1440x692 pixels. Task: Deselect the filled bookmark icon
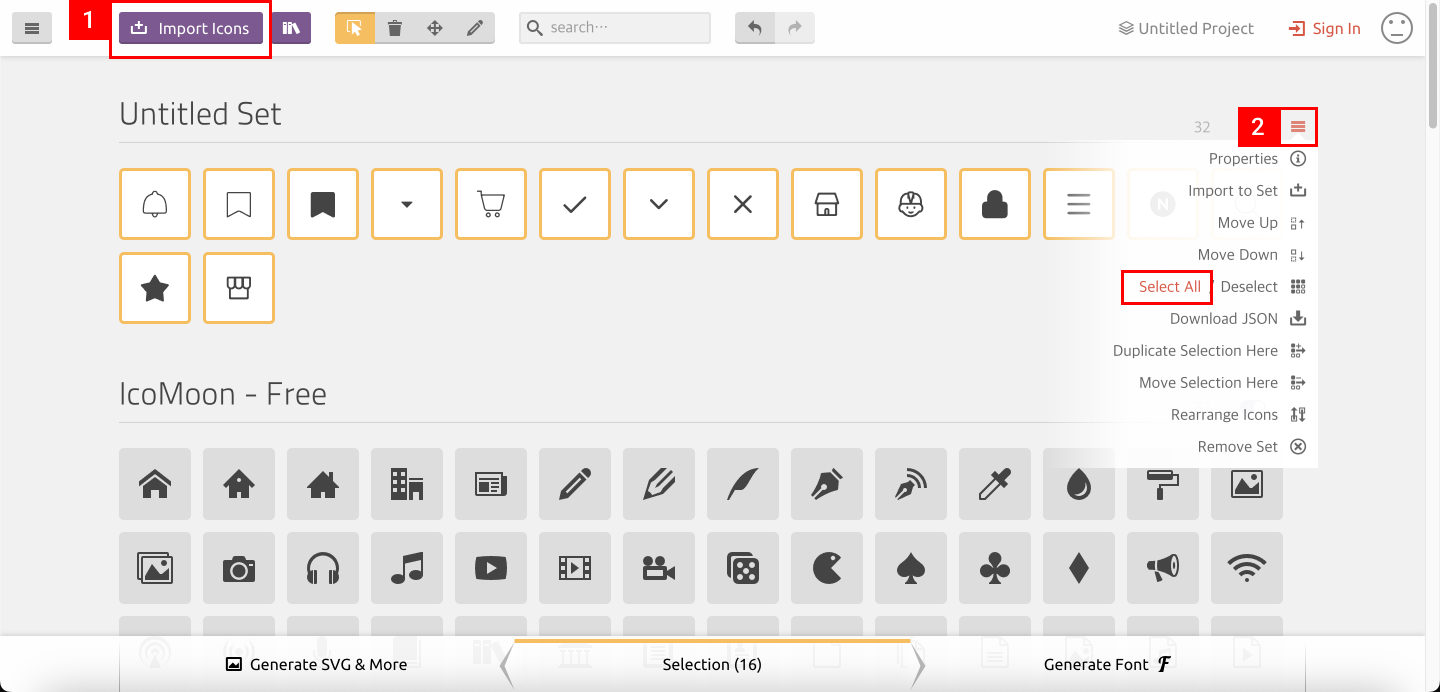(323, 204)
